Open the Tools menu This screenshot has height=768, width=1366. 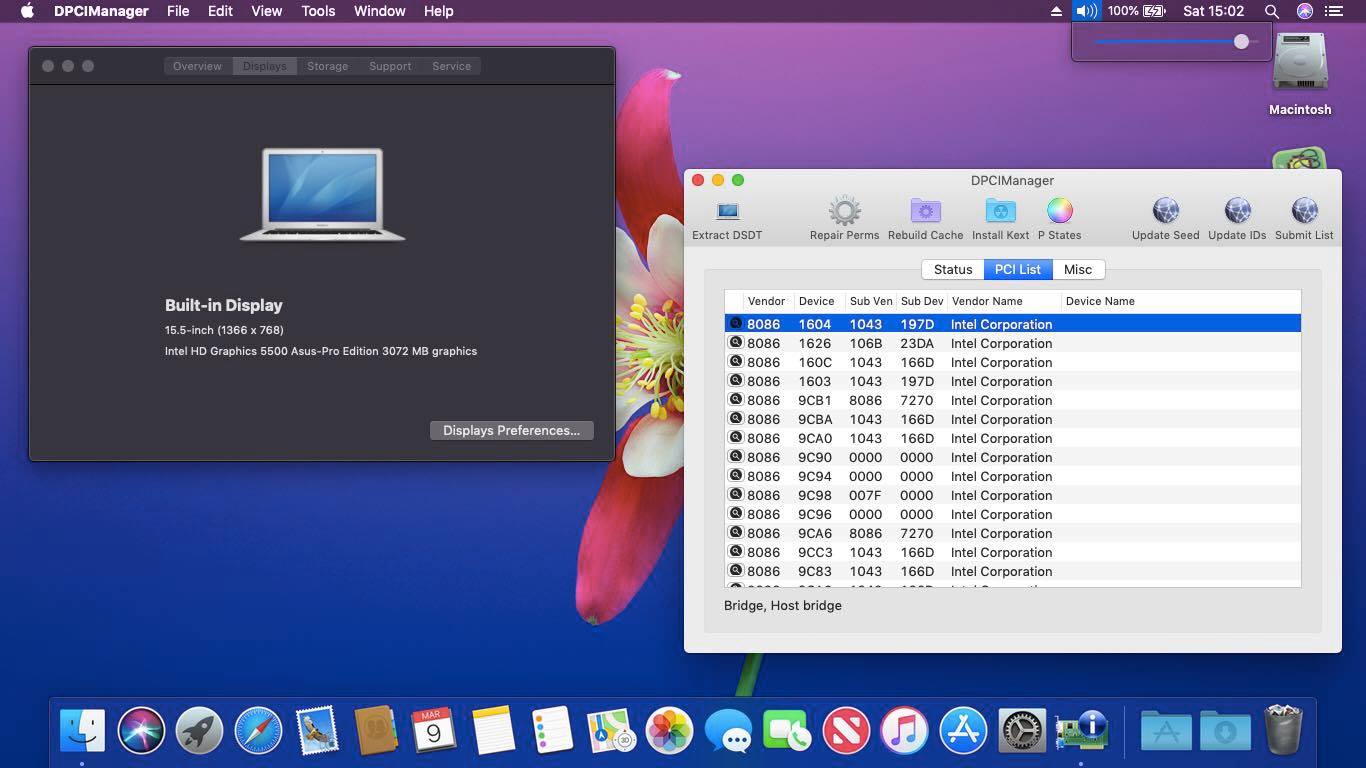click(318, 11)
